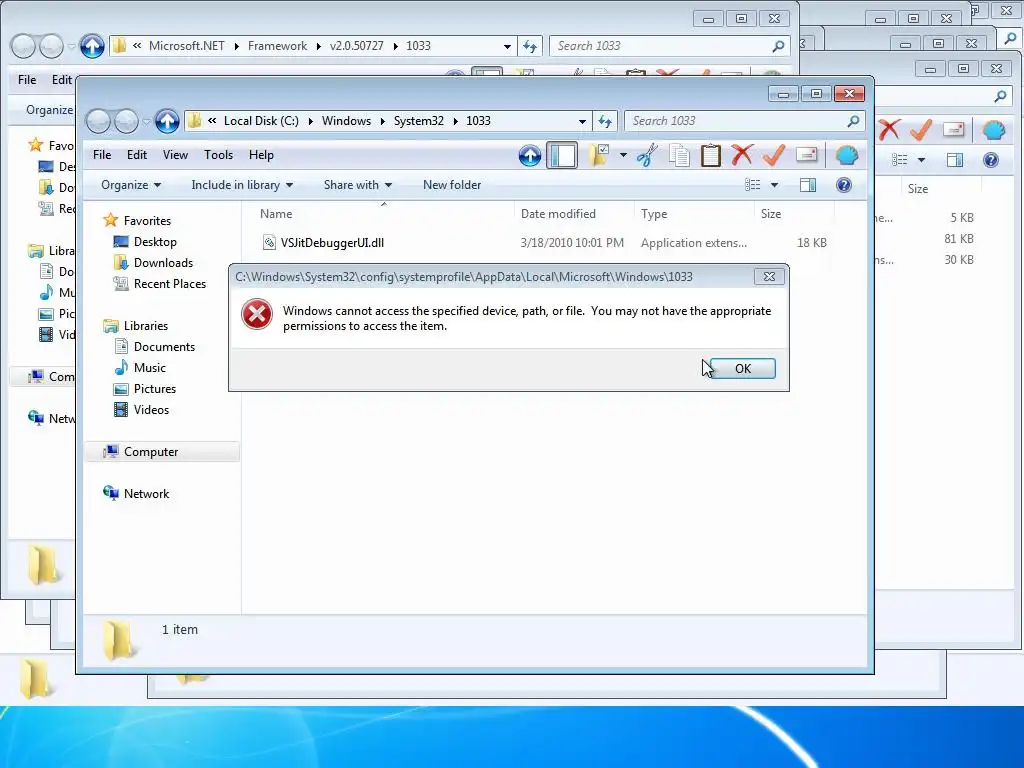Click the Up folder icon in Classic Shell toolbar
This screenshot has width=1024, height=768.
[530, 155]
